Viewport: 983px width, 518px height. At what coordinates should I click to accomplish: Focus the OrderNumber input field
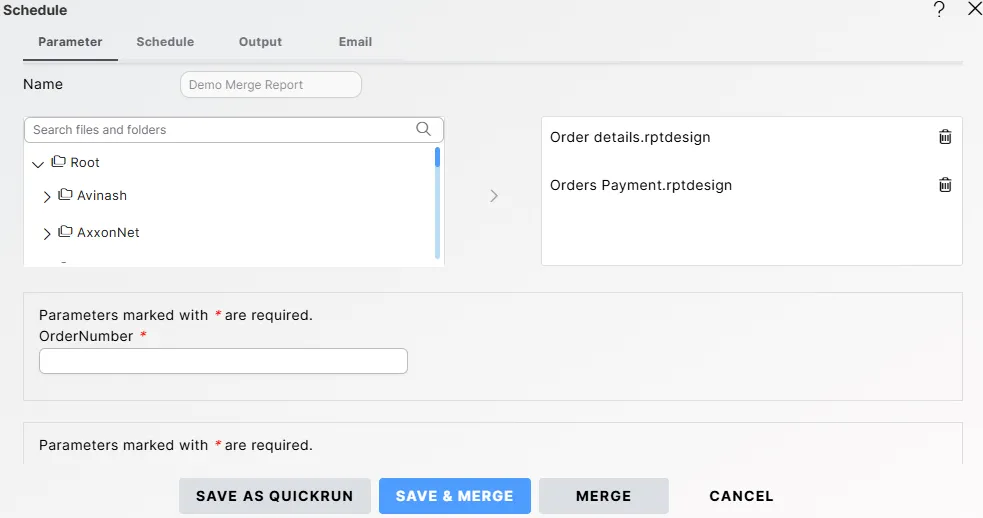point(223,361)
